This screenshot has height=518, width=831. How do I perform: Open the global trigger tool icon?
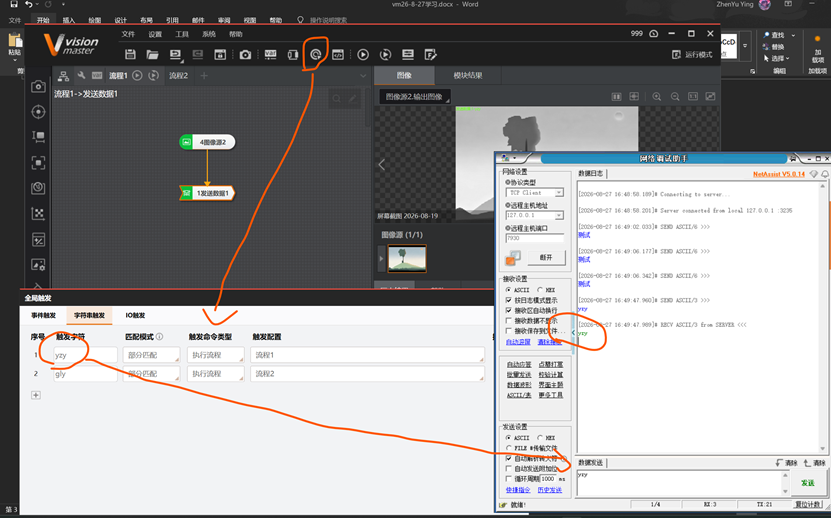(316, 55)
